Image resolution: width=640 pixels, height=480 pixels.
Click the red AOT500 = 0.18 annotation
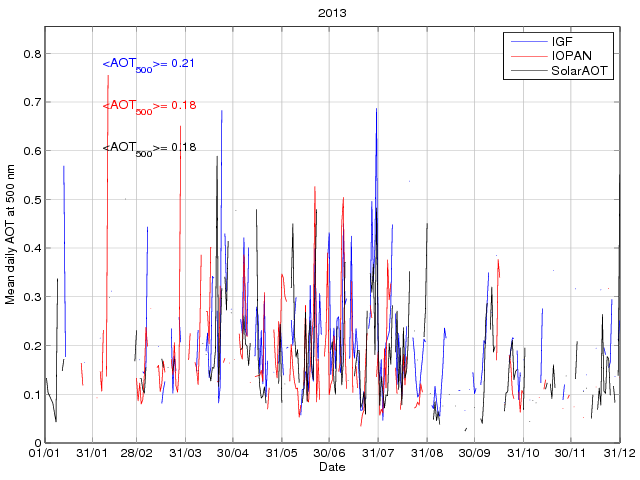148,106
